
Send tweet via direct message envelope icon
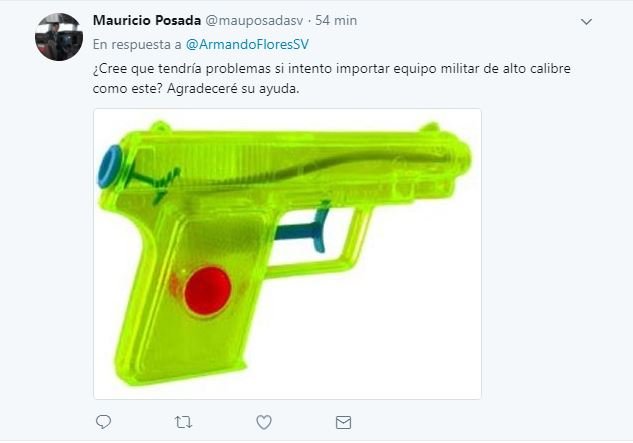[x=343, y=422]
